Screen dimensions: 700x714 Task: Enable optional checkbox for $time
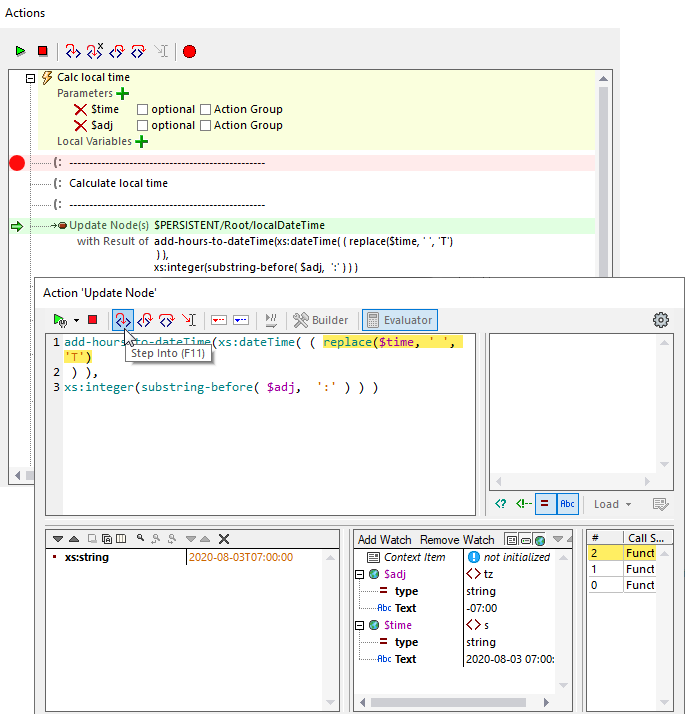tap(142, 109)
